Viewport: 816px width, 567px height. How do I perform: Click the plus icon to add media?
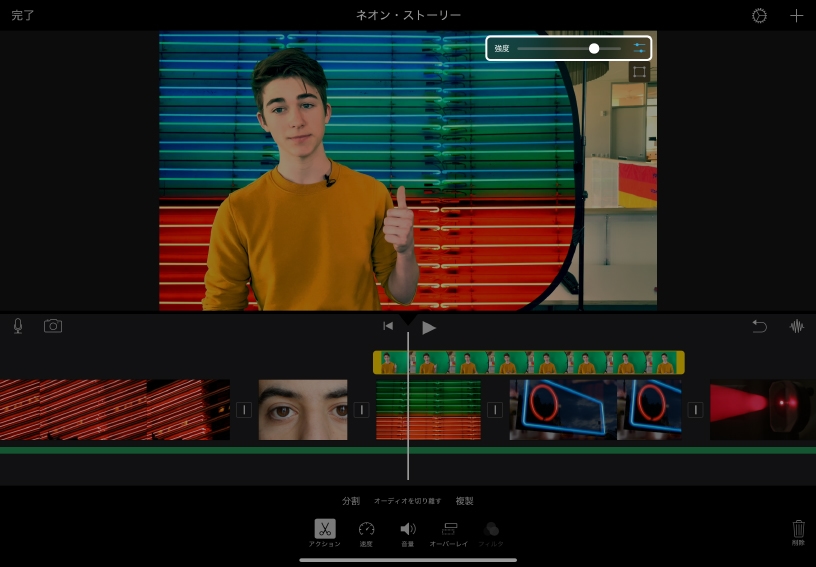point(796,16)
